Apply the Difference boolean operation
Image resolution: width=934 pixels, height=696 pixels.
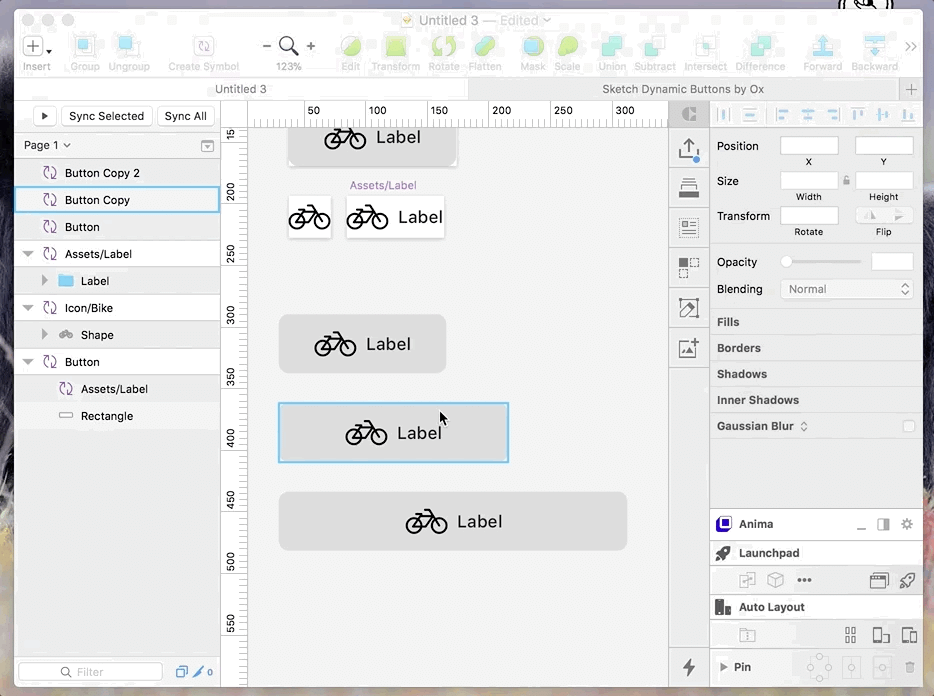click(760, 46)
